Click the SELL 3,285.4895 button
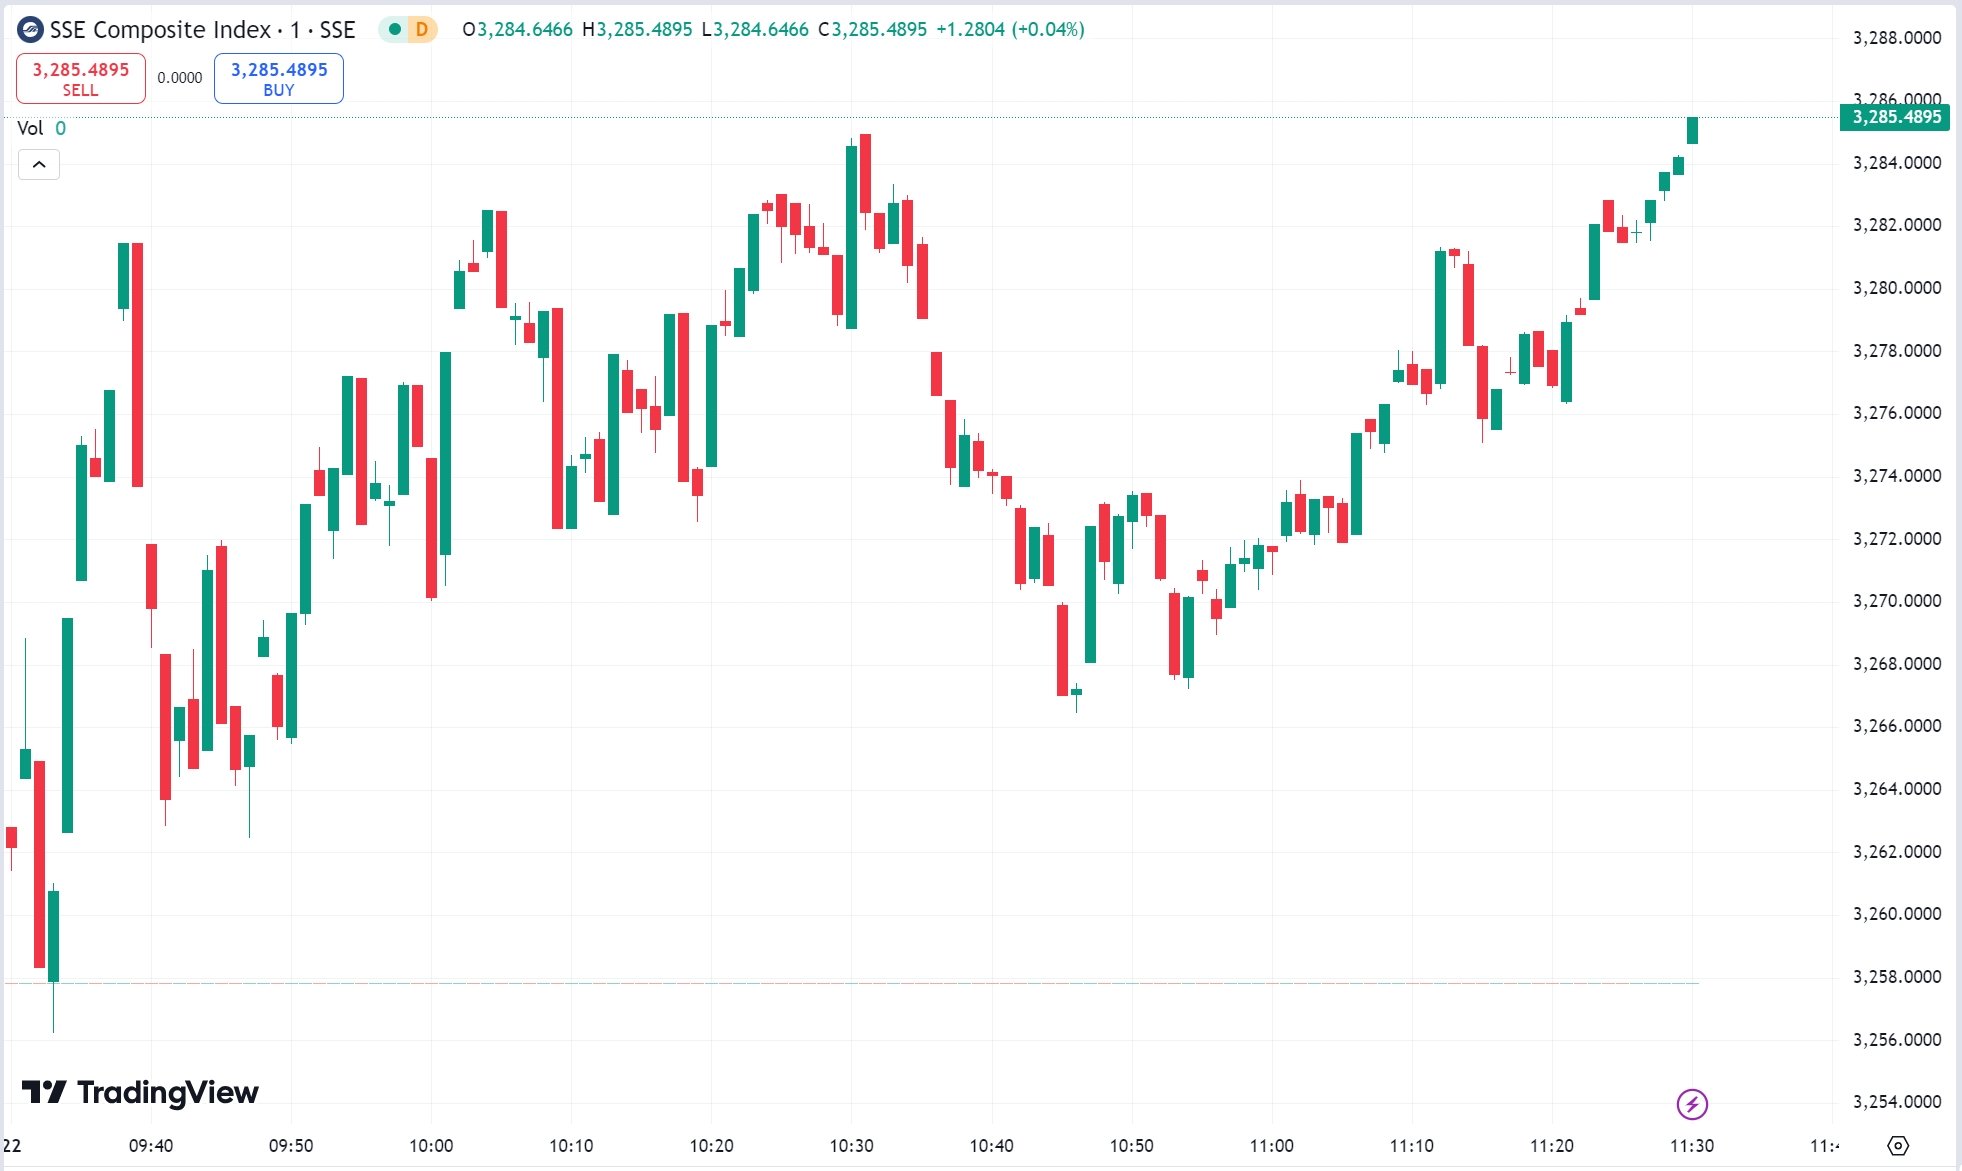Image resolution: width=1962 pixels, height=1171 pixels. click(81, 78)
